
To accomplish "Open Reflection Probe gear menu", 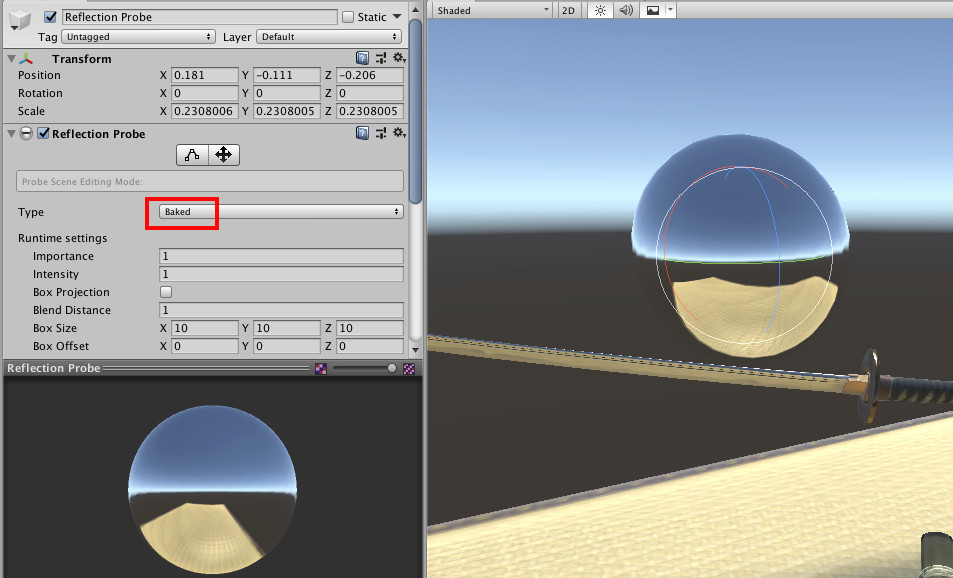I will (399, 132).
